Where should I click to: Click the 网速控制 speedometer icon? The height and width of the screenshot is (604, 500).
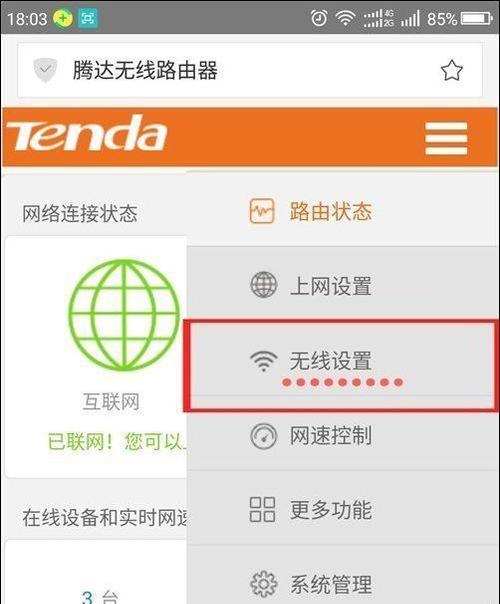coord(263,436)
